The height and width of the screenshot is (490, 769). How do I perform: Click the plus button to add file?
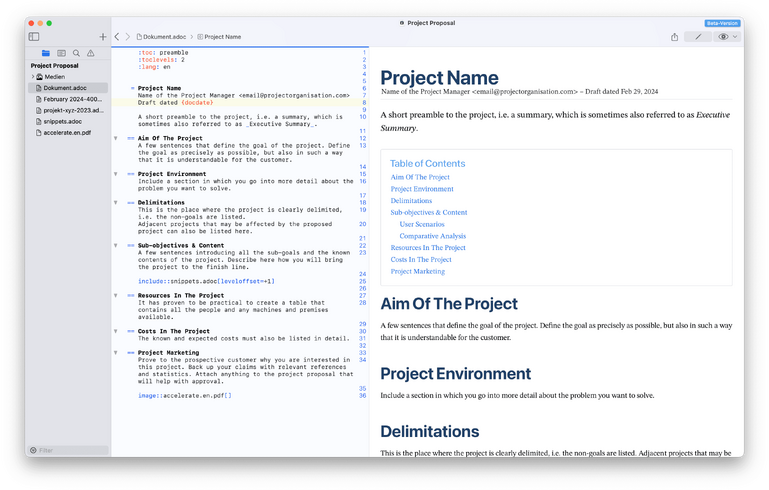102,37
